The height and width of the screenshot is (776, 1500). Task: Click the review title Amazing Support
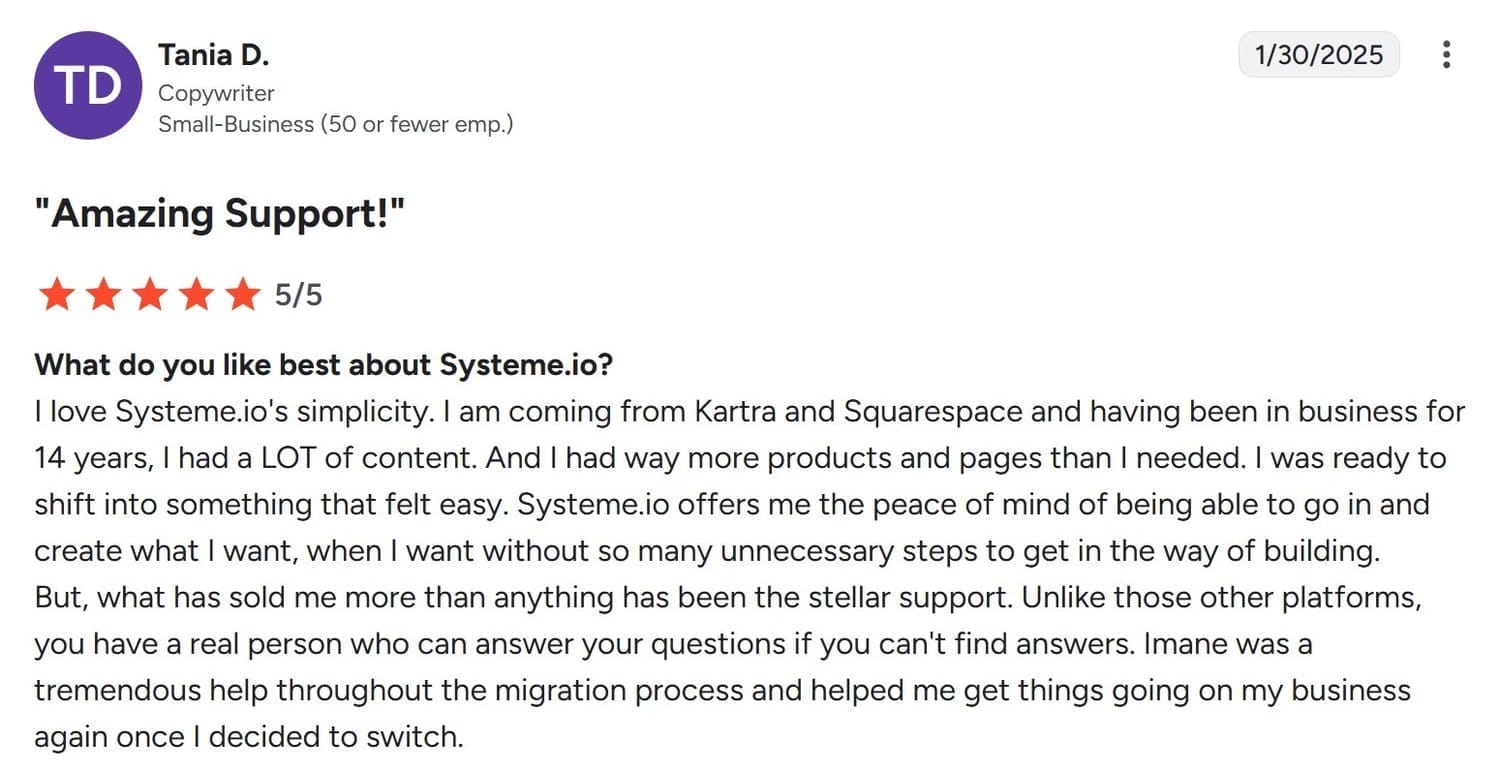pyautogui.click(x=218, y=212)
